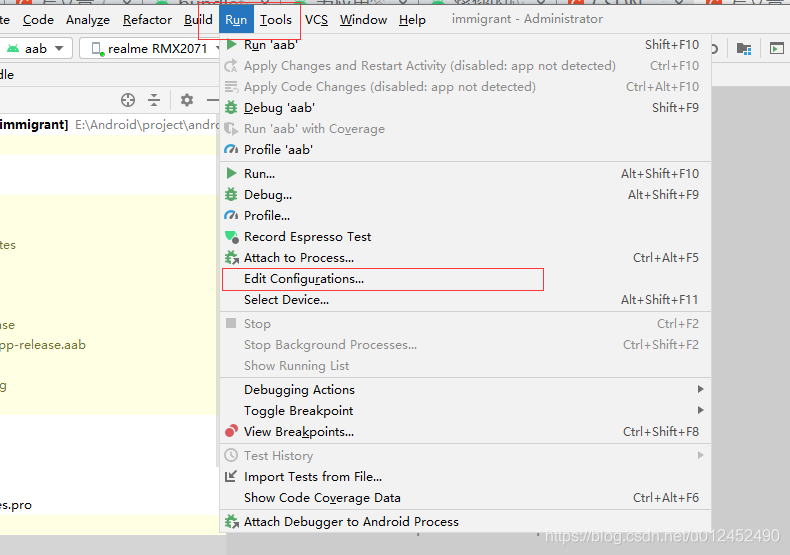
Task: Choose the Profile... entry
Action: coord(465,216)
